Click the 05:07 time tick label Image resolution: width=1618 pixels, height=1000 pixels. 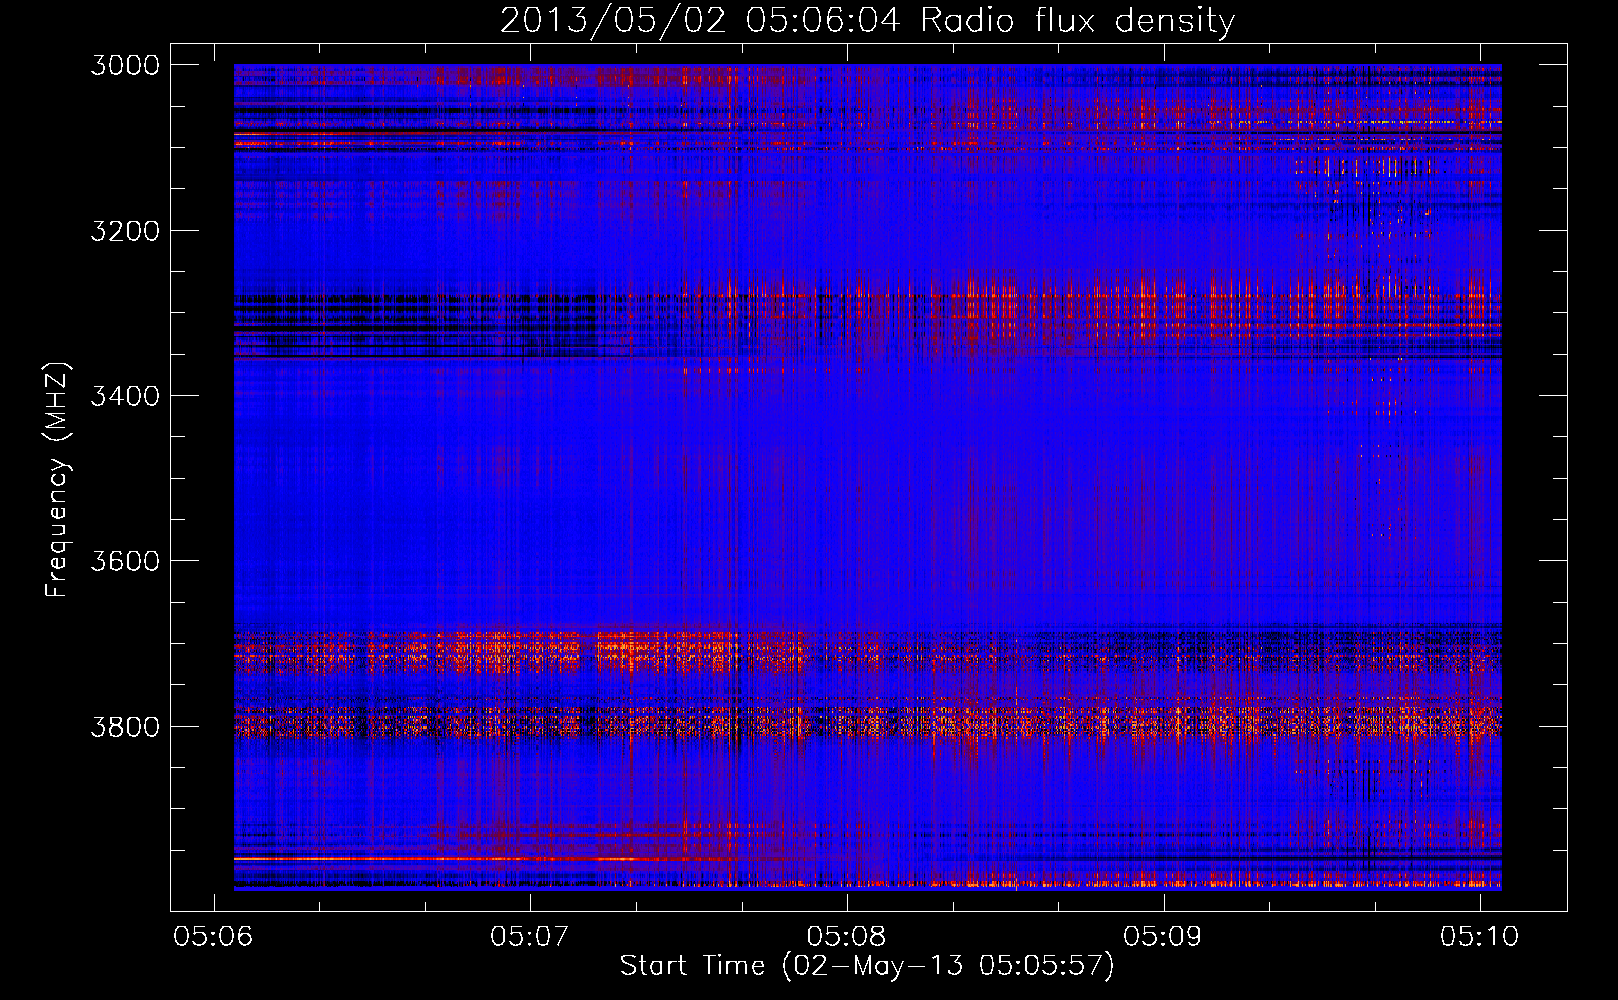530,936
